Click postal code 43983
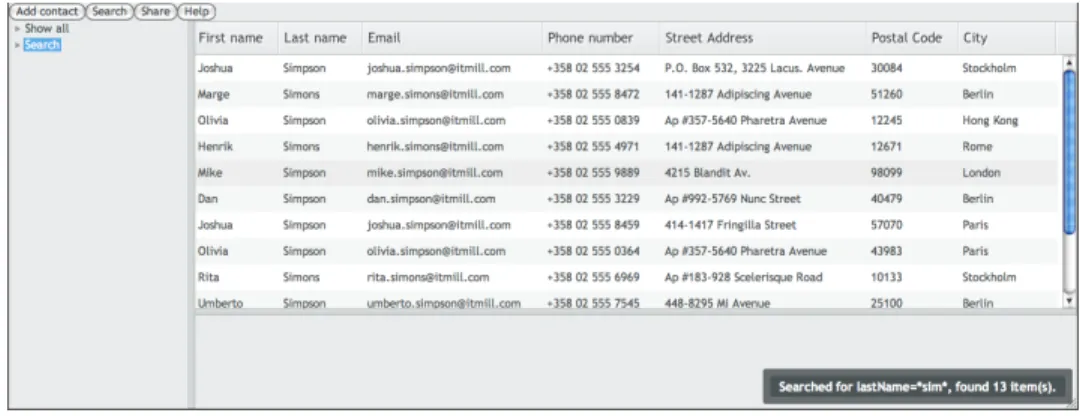1080x416 pixels. (x=886, y=251)
